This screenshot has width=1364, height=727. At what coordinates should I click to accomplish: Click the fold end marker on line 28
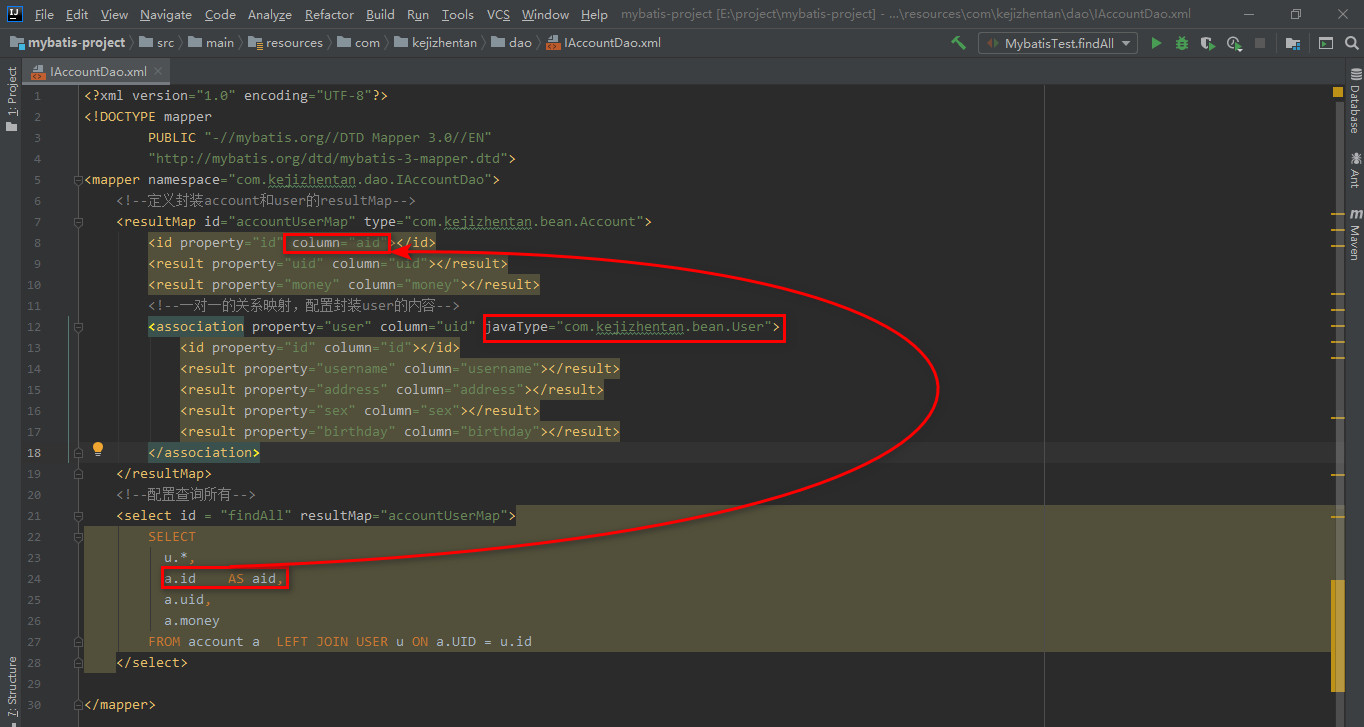[78, 663]
